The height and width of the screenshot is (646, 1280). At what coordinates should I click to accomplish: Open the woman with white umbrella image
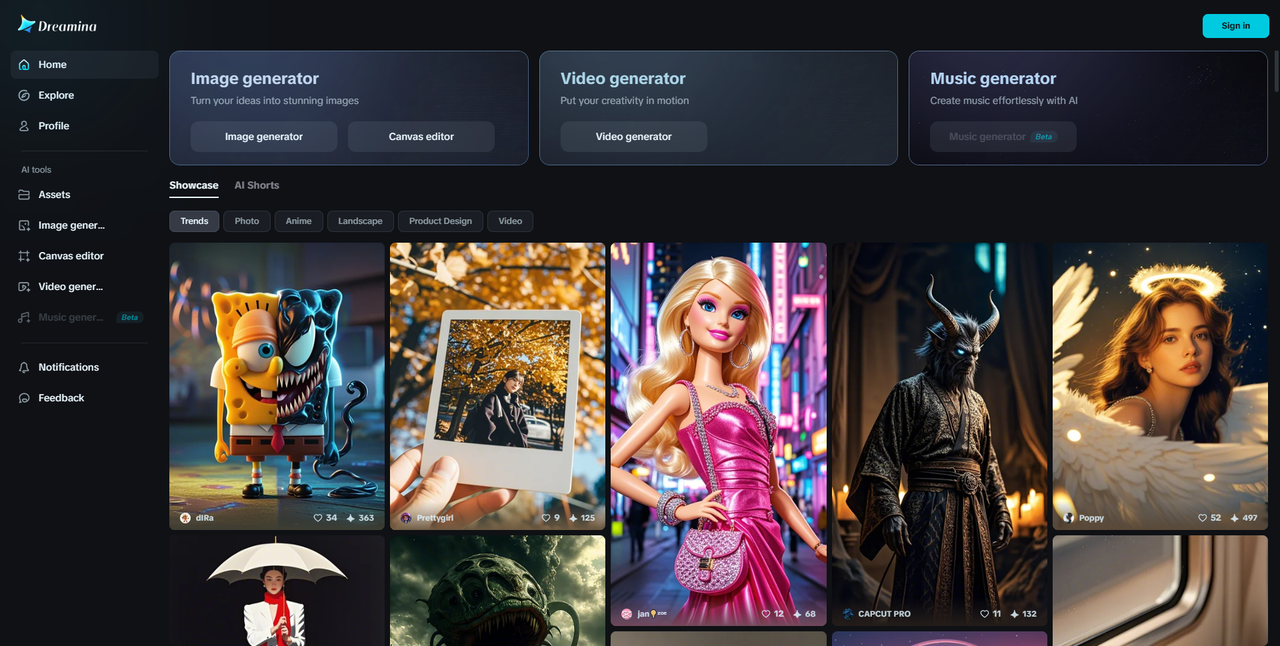(277, 590)
